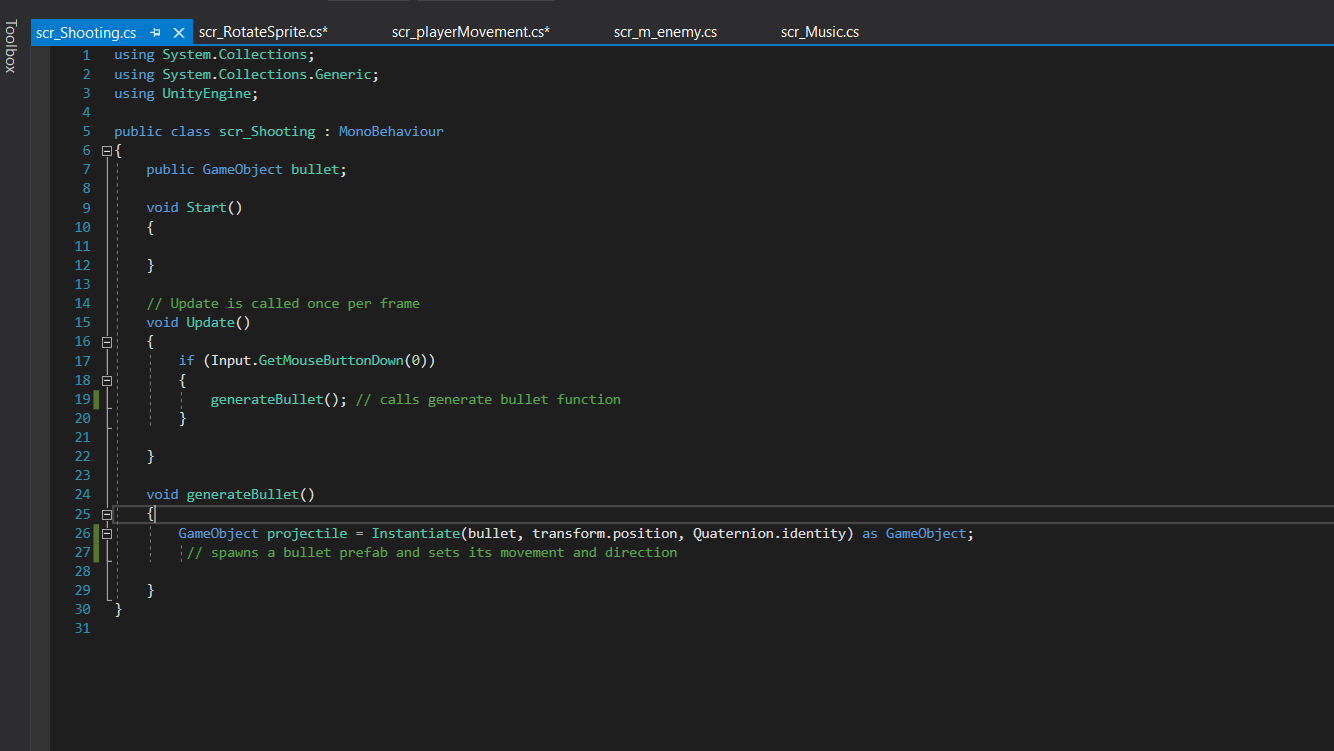Open the Toolbox side panel
Image resolution: width=1334 pixels, height=751 pixels.
tap(11, 46)
